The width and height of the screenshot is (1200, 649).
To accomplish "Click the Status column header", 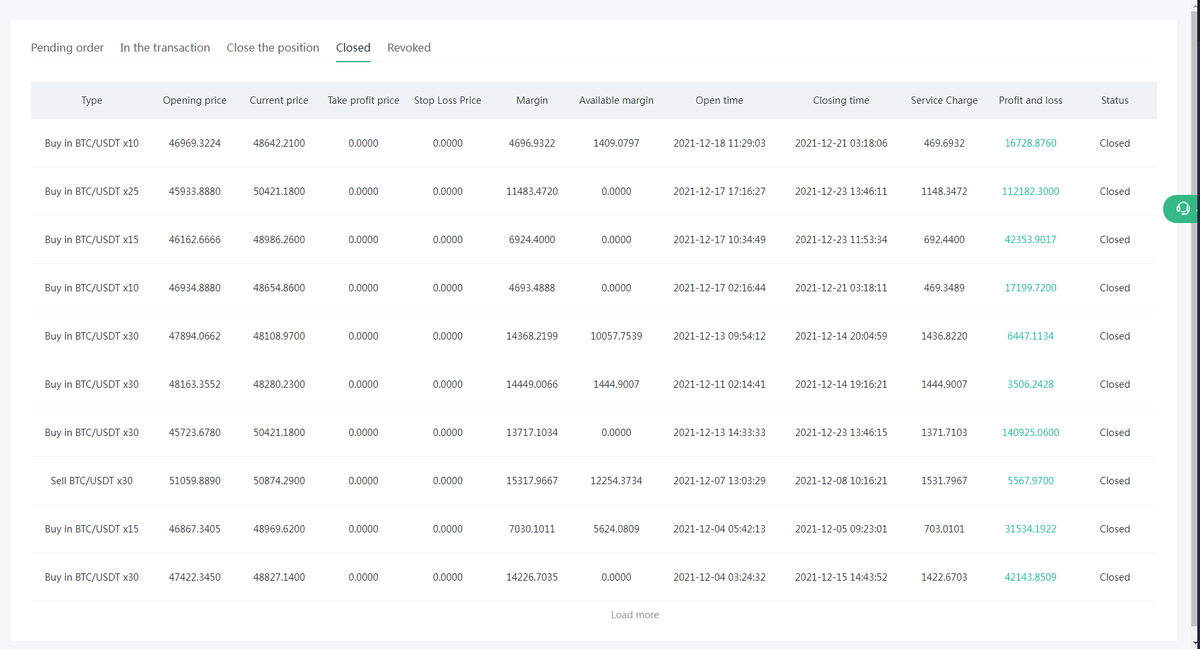I will (x=1115, y=100).
